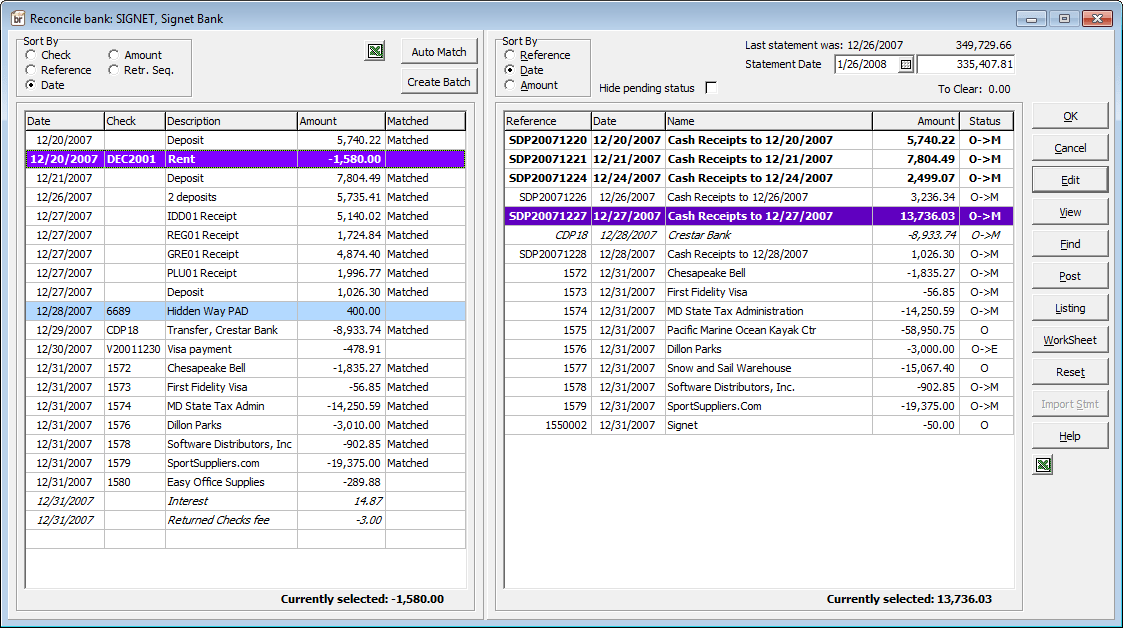
Task: Post the reconciliation
Action: [x=1070, y=275]
